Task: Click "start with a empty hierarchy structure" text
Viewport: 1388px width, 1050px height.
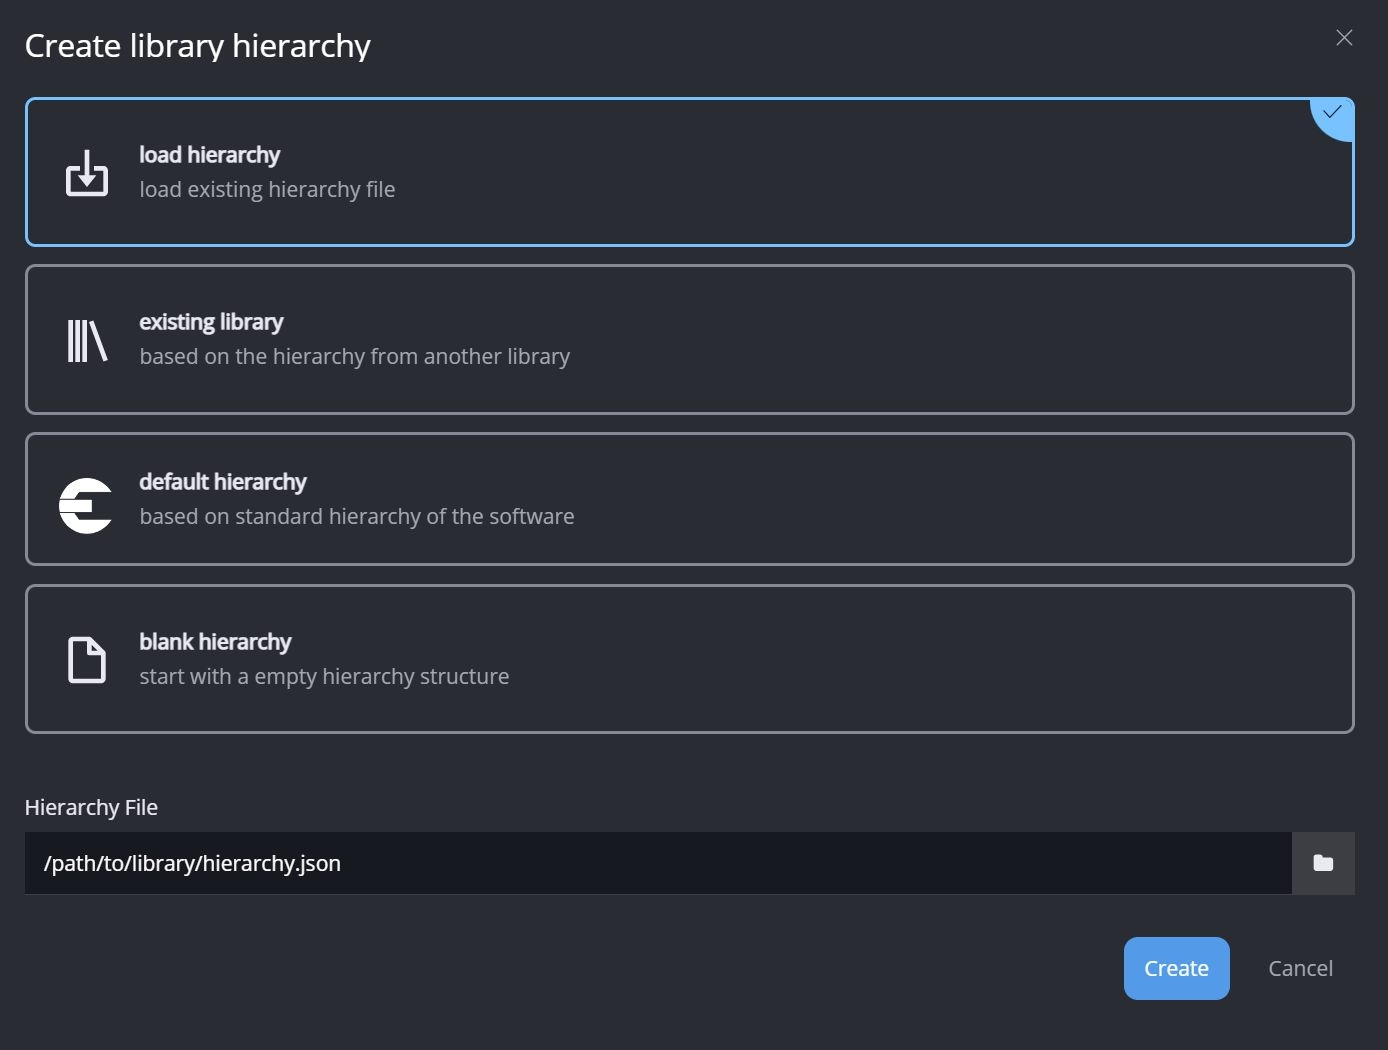Action: pos(324,677)
